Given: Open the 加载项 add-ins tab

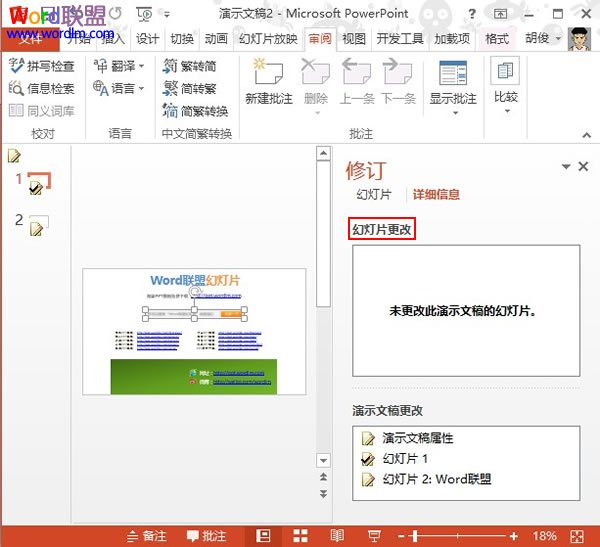Looking at the screenshot, I should (452, 39).
